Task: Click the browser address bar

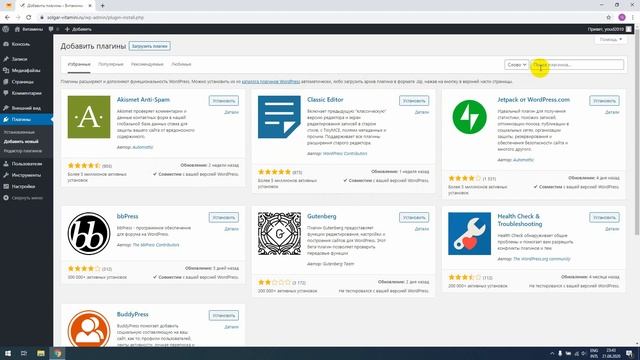Action: click(x=318, y=18)
